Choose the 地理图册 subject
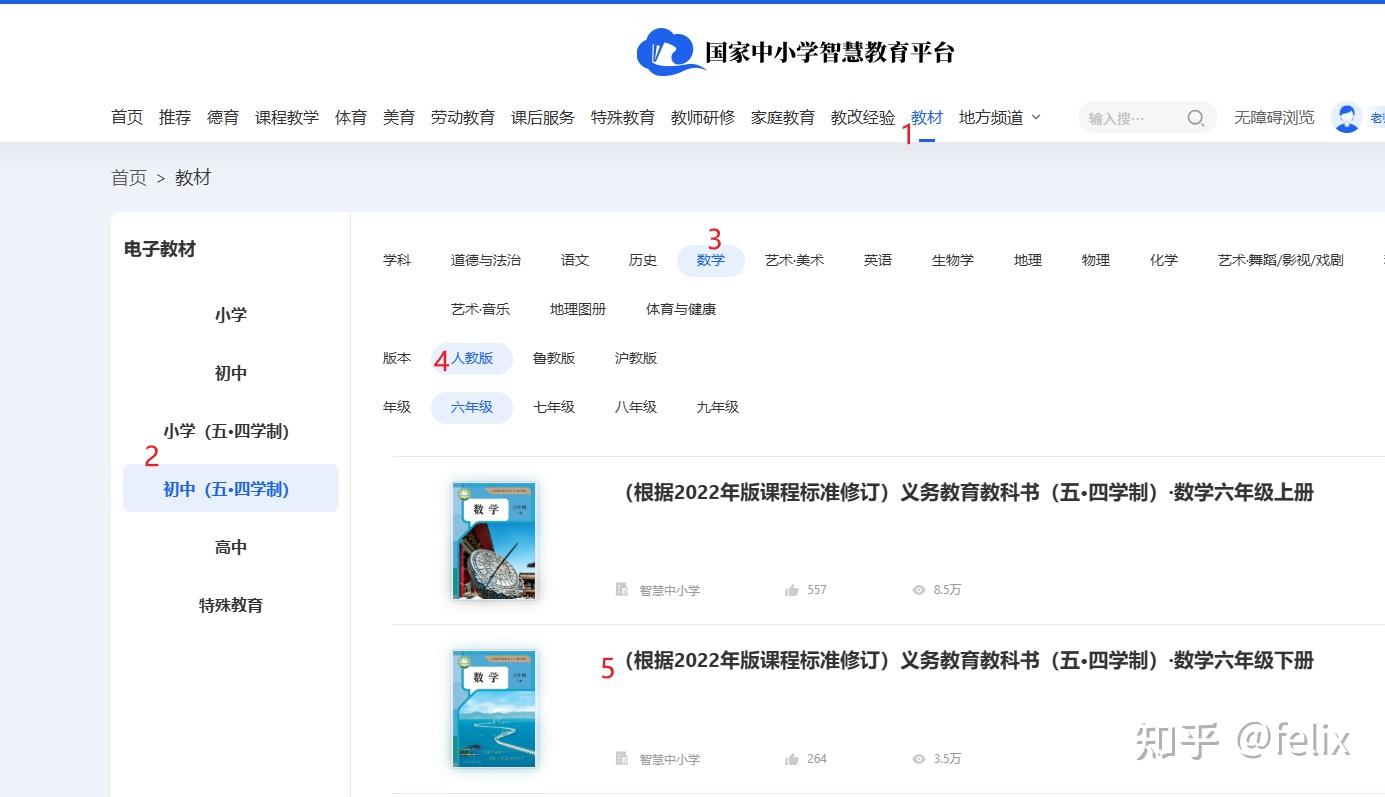The height and width of the screenshot is (797, 1385). (578, 309)
